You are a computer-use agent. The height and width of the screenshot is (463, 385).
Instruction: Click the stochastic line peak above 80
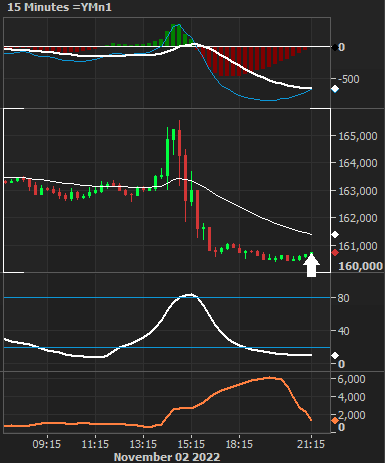(190, 295)
